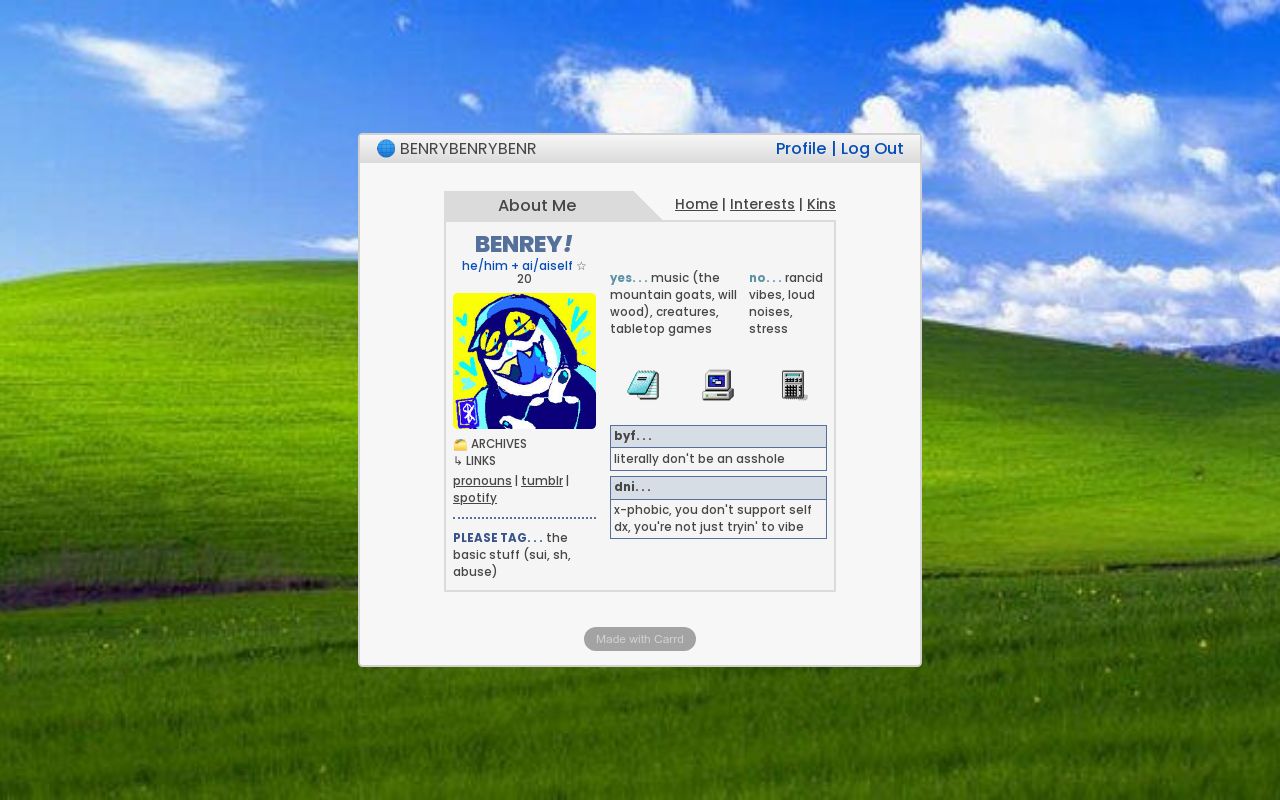Select the About Me tab
Image resolution: width=1280 pixels, height=800 pixels.
pyautogui.click(x=537, y=206)
